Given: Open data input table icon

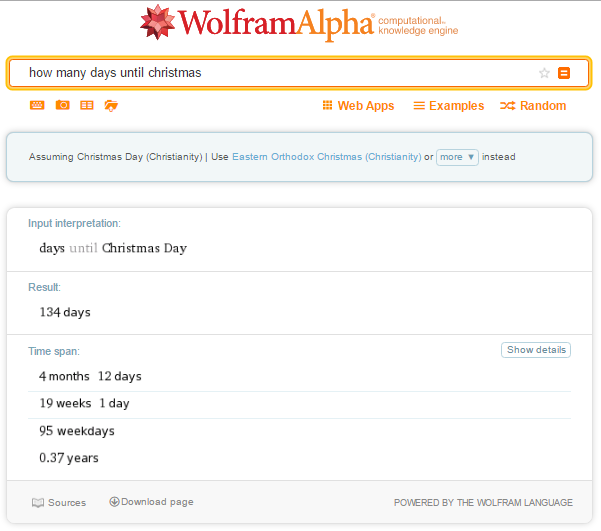Looking at the screenshot, I should point(87,105).
